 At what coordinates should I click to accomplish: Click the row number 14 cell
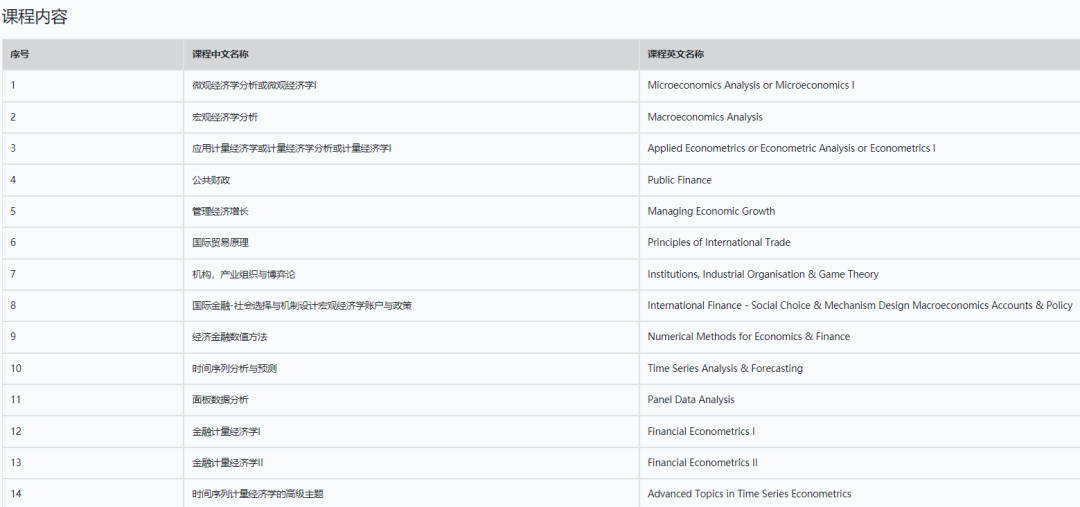point(16,493)
